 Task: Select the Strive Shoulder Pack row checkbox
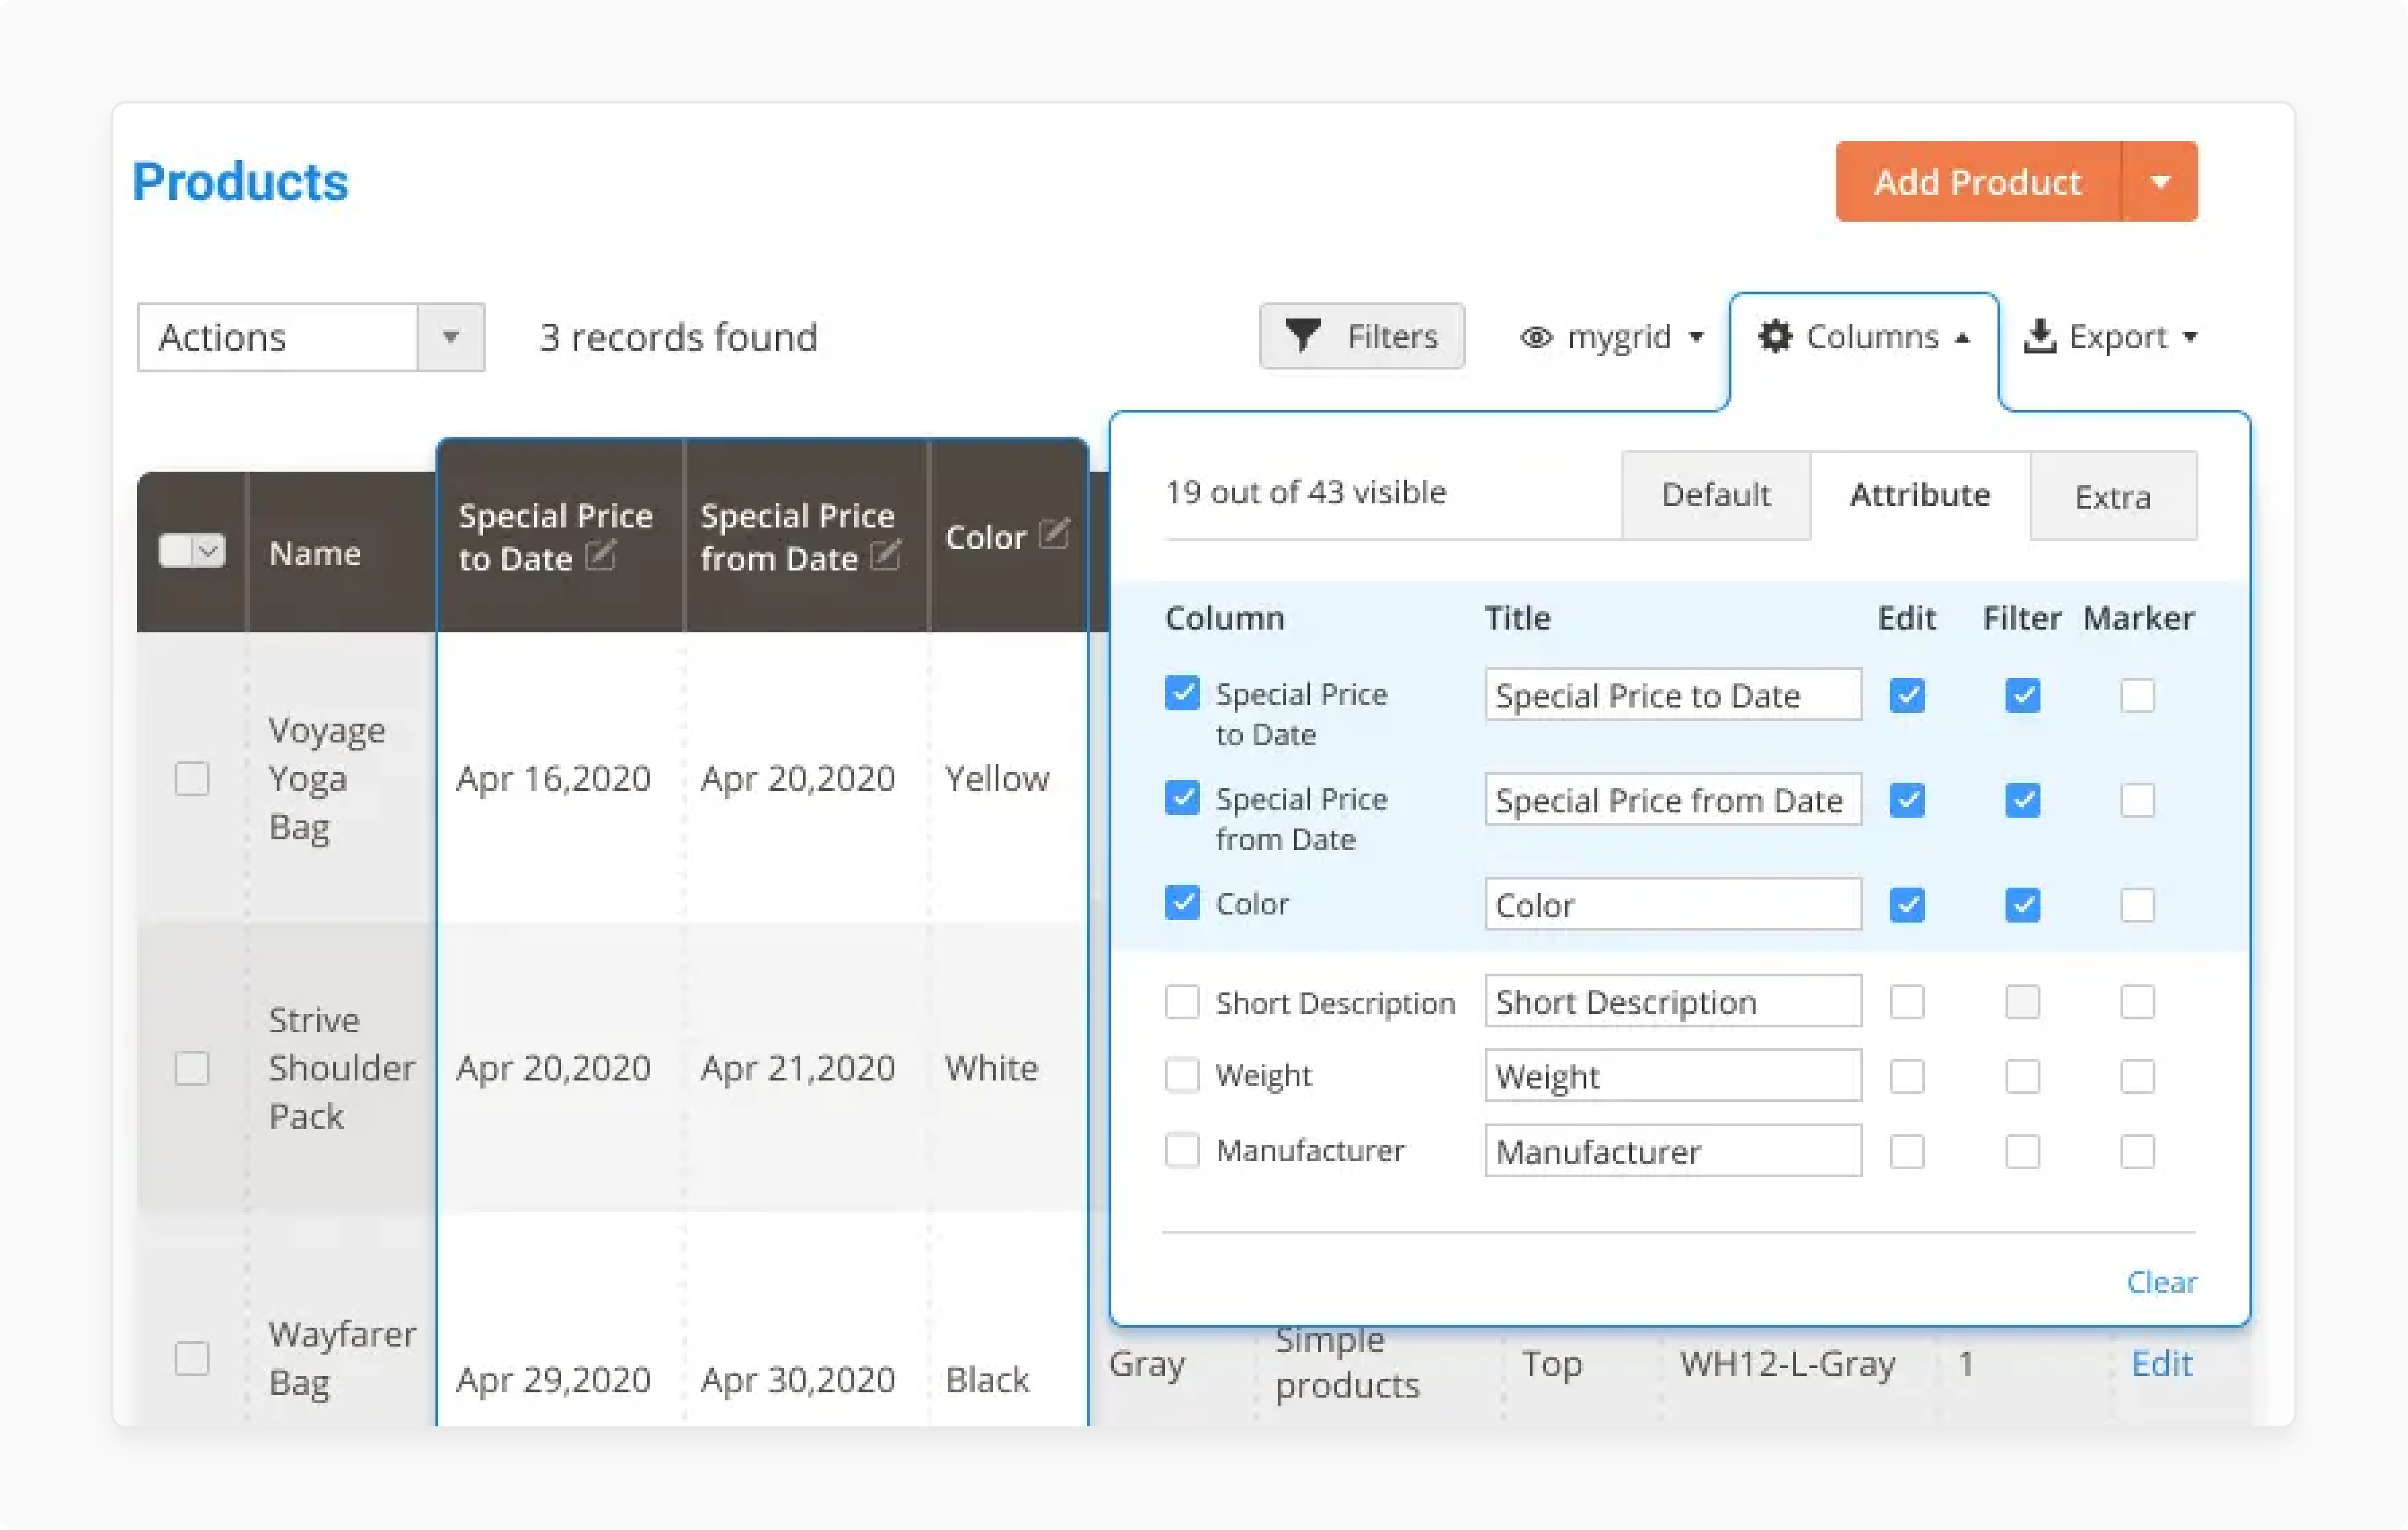pyautogui.click(x=192, y=1068)
